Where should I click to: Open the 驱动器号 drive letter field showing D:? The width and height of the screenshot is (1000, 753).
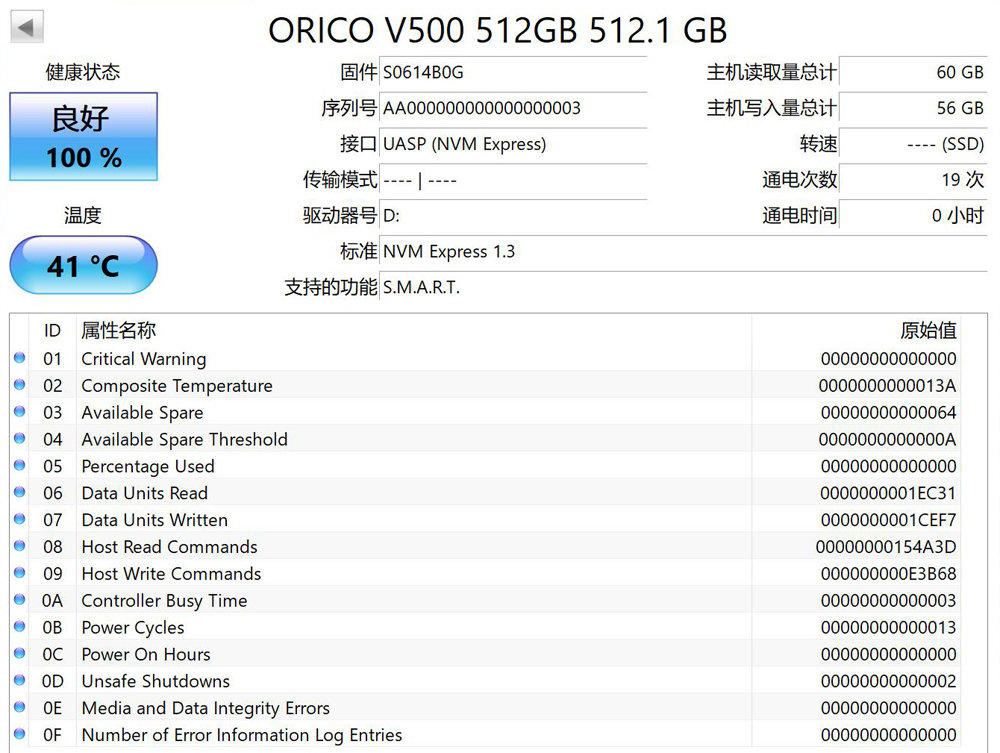click(513, 215)
